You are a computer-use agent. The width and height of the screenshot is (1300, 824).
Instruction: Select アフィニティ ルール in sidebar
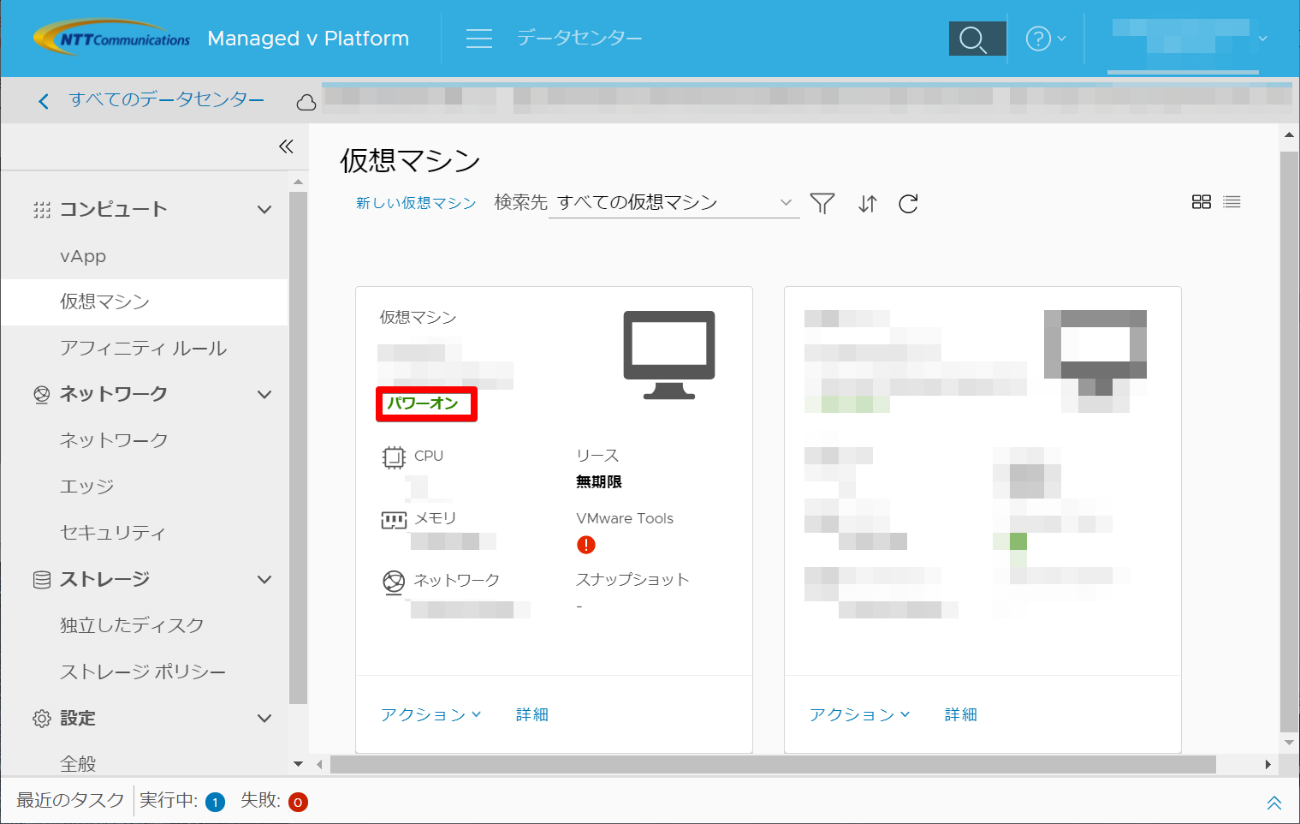coord(143,348)
